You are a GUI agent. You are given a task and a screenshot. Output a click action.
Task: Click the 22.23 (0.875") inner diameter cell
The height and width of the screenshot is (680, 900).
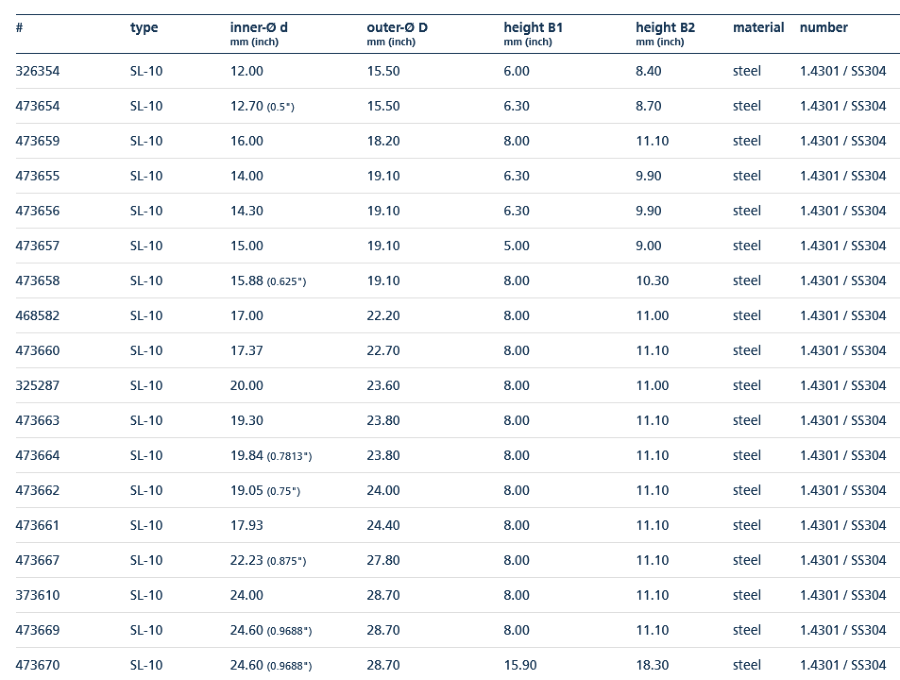point(267,561)
